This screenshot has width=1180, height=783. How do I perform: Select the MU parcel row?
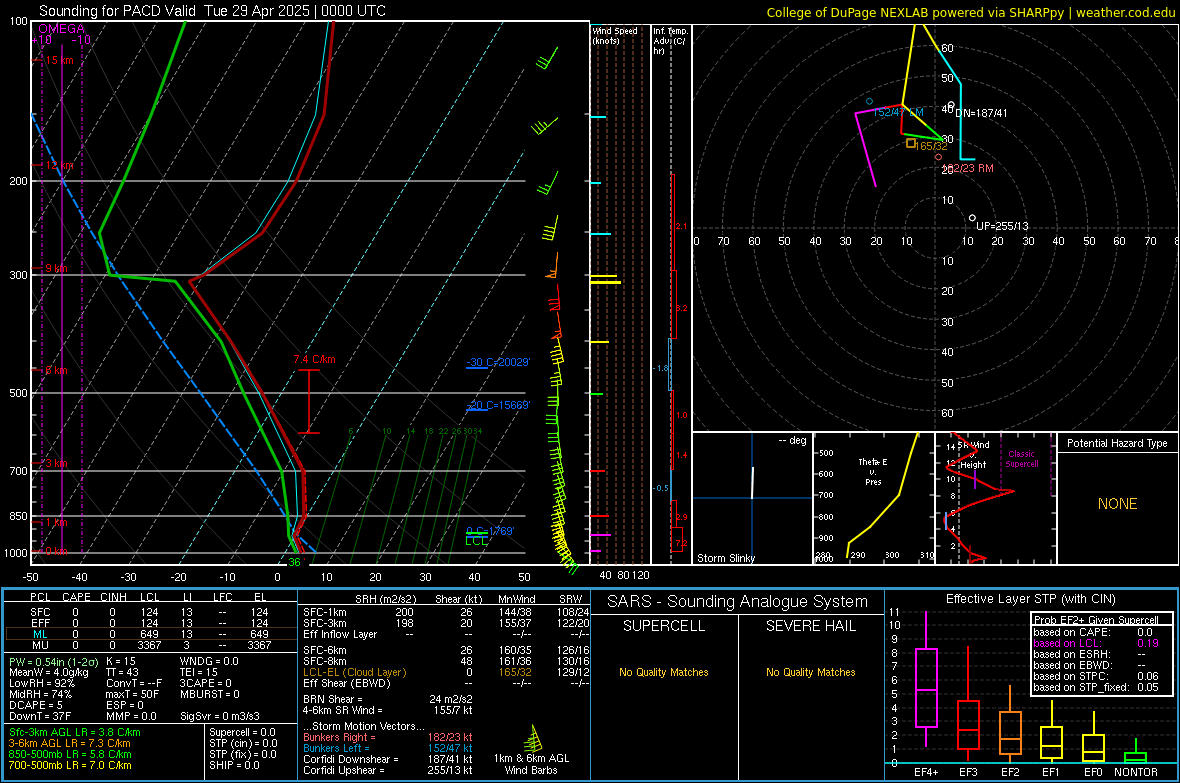click(150, 645)
